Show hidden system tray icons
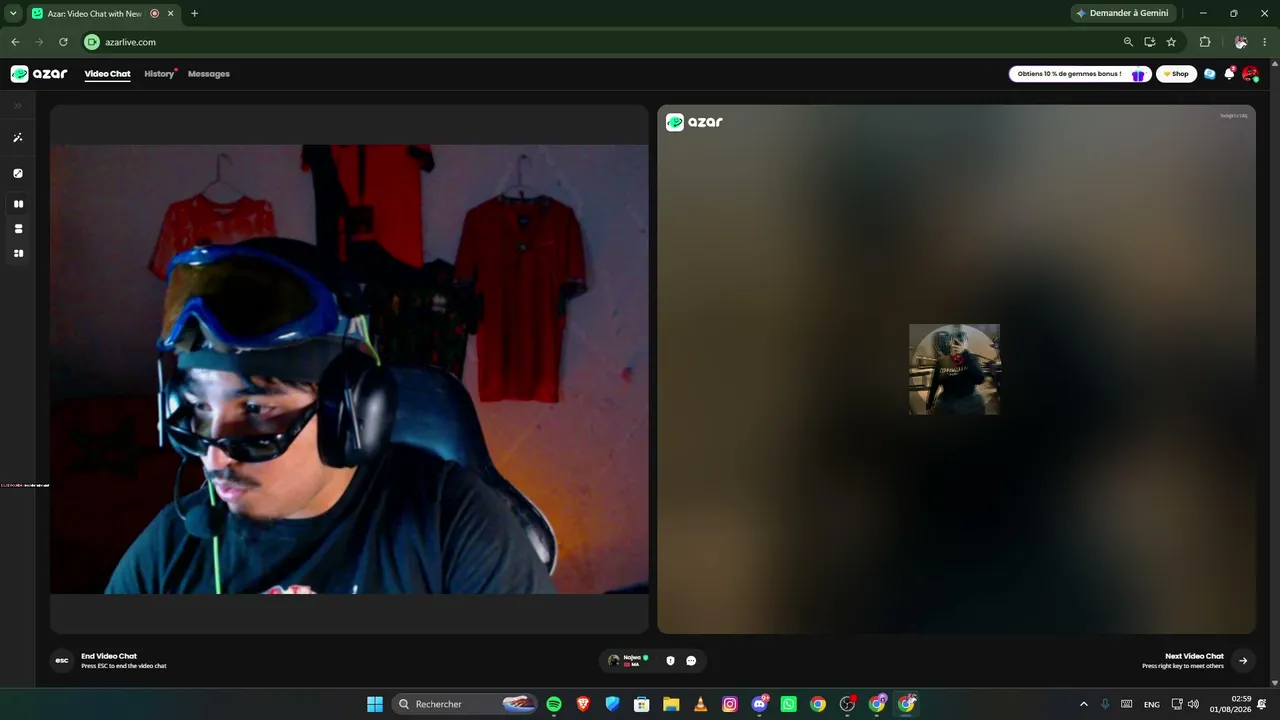Image resolution: width=1280 pixels, height=720 pixels. pyautogui.click(x=1083, y=704)
